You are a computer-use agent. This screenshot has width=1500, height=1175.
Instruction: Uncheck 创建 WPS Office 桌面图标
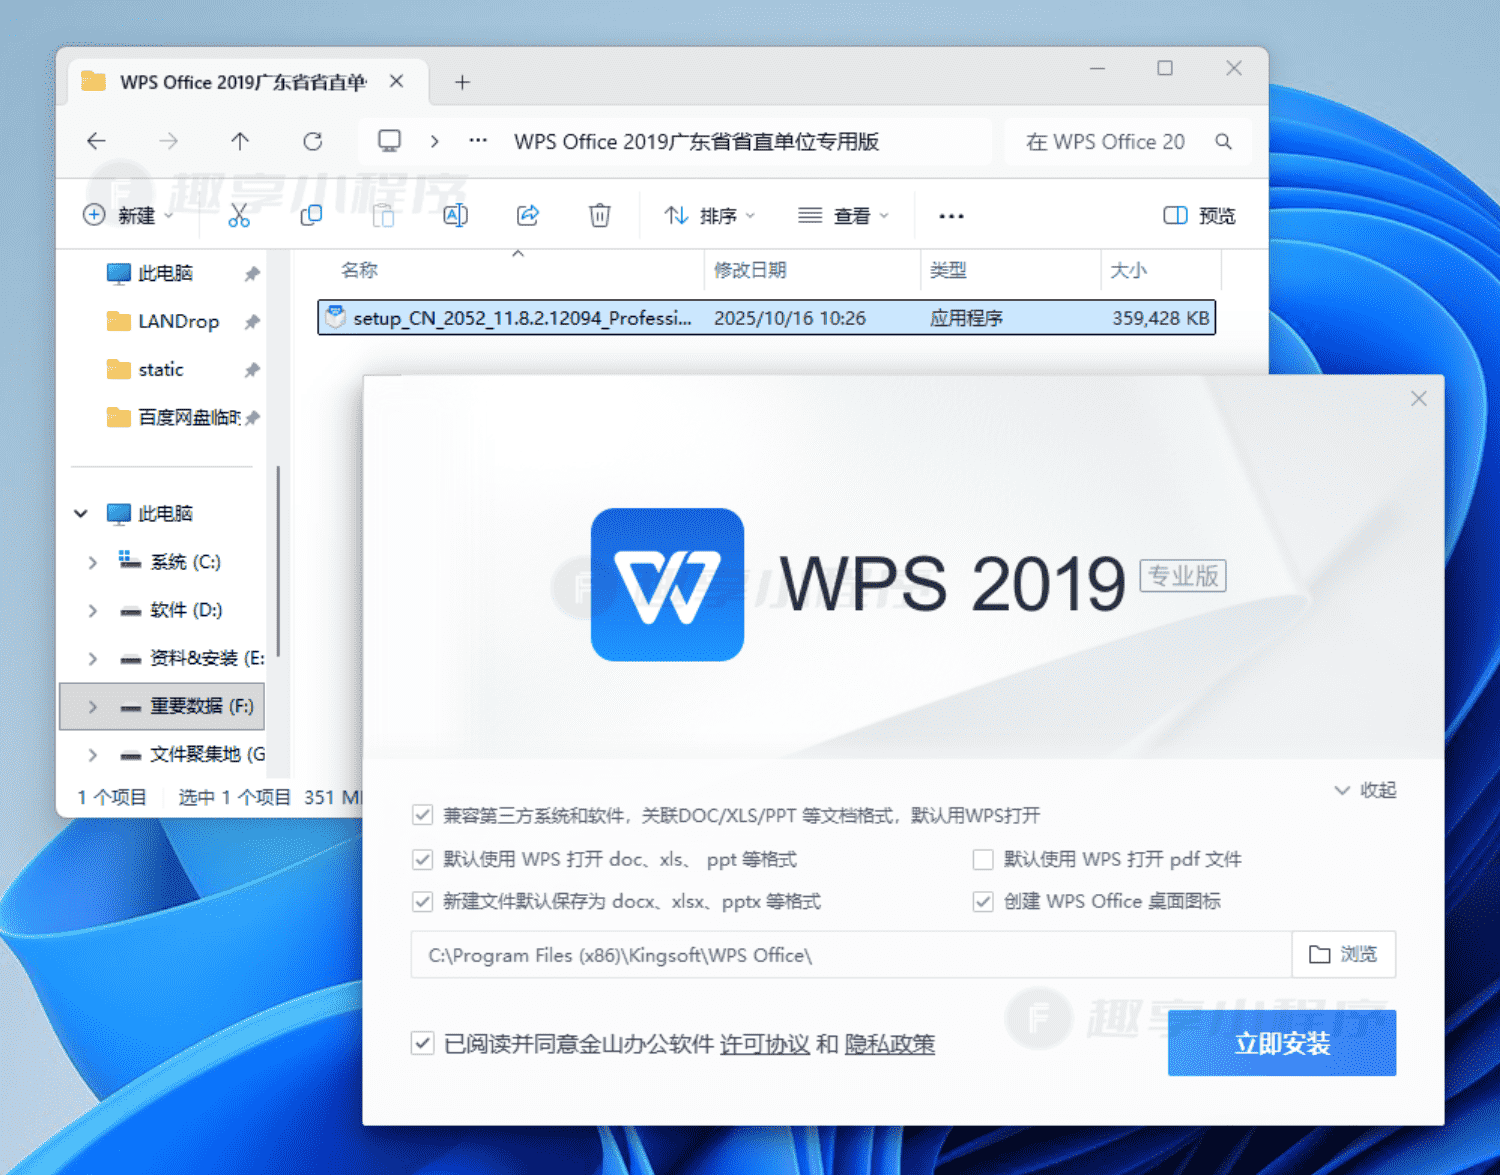pyautogui.click(x=983, y=901)
